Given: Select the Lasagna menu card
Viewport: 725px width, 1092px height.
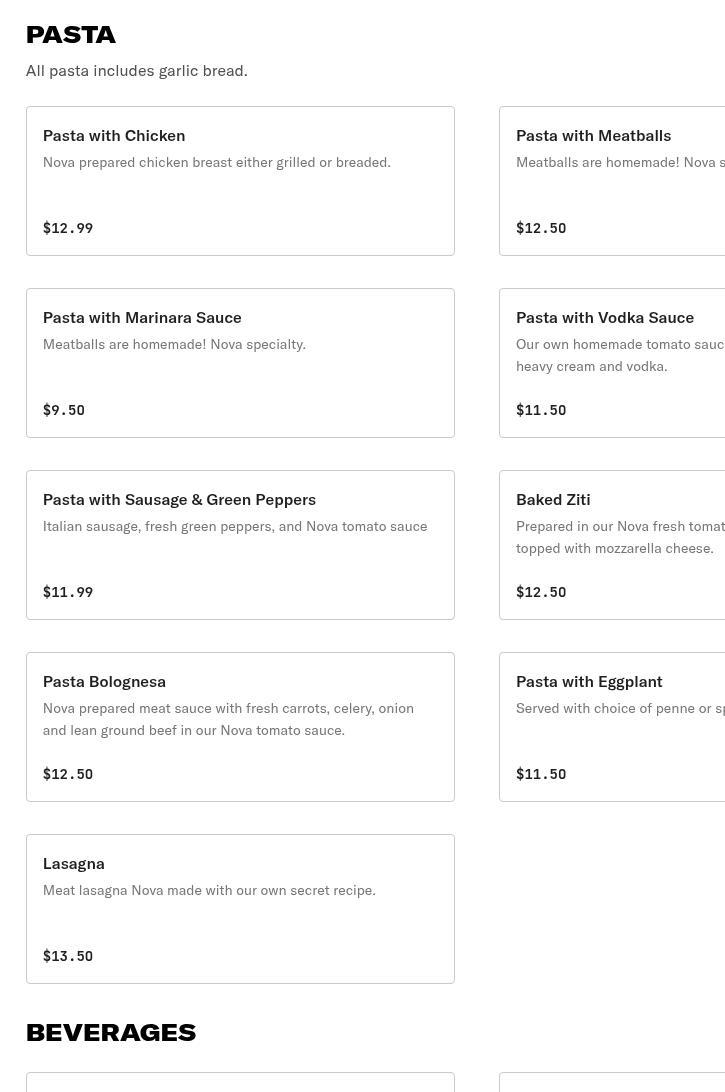Looking at the screenshot, I should 240,909.
